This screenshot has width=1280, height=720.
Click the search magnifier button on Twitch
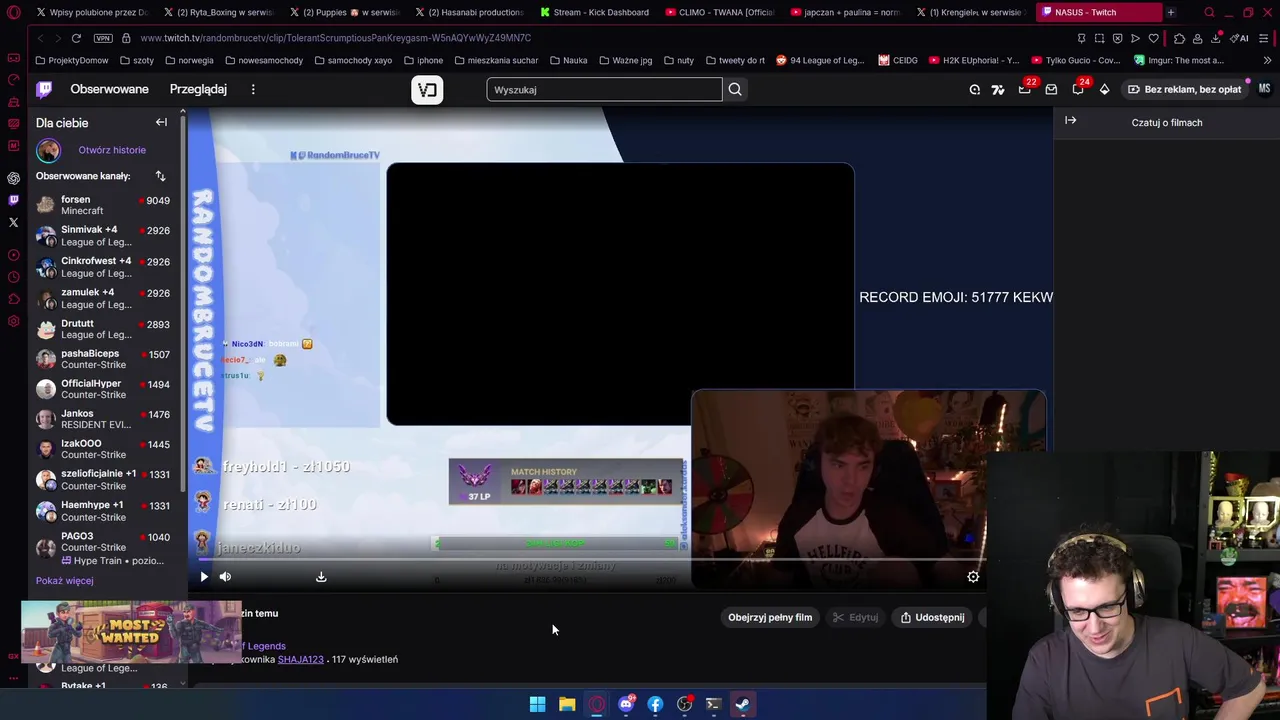coord(735,89)
